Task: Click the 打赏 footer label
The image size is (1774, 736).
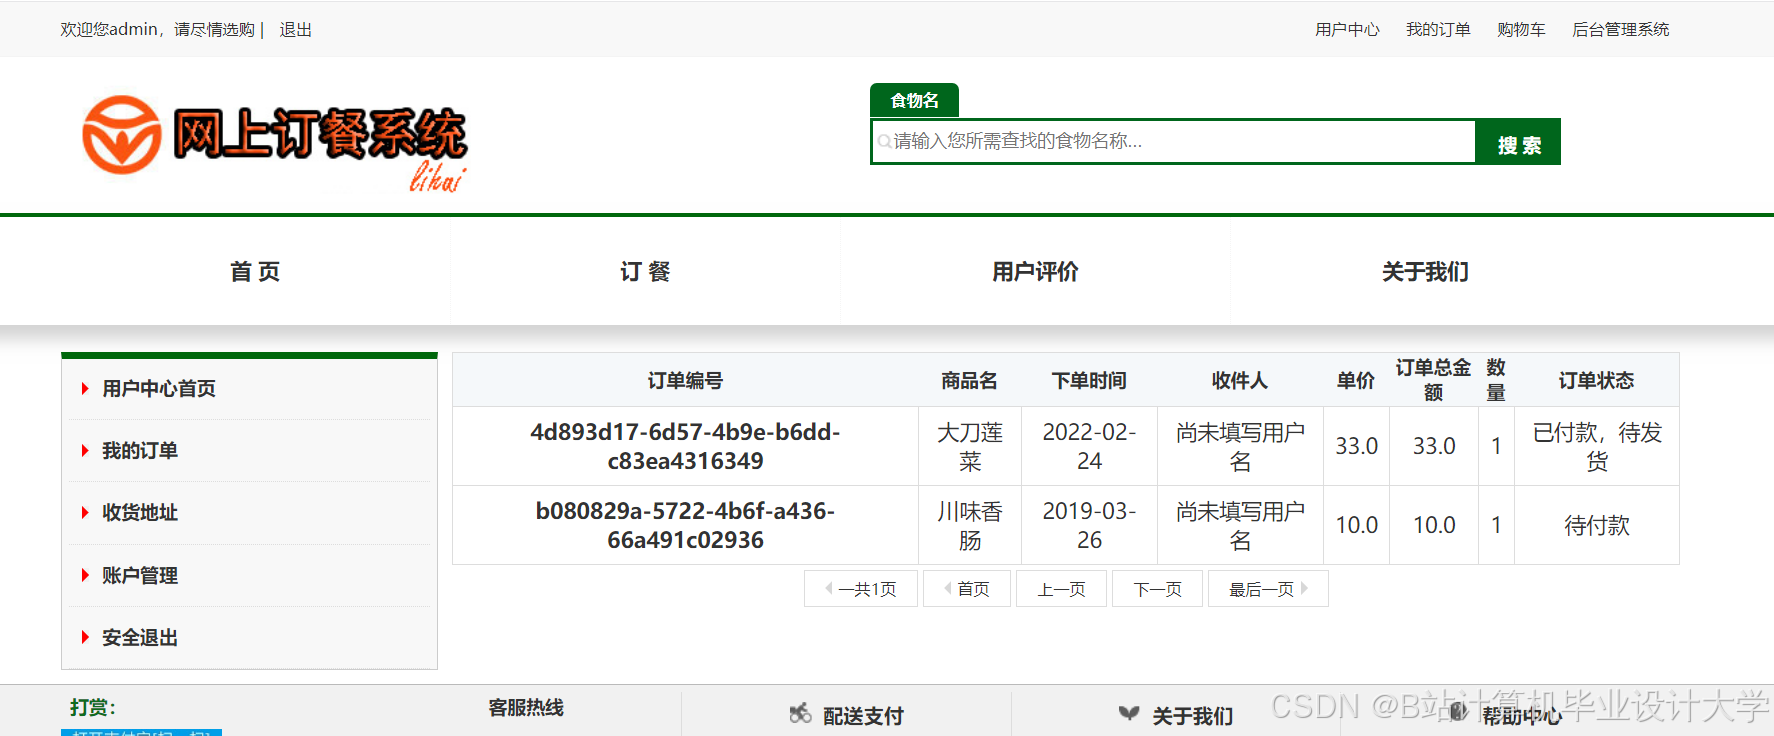Action: (x=93, y=707)
